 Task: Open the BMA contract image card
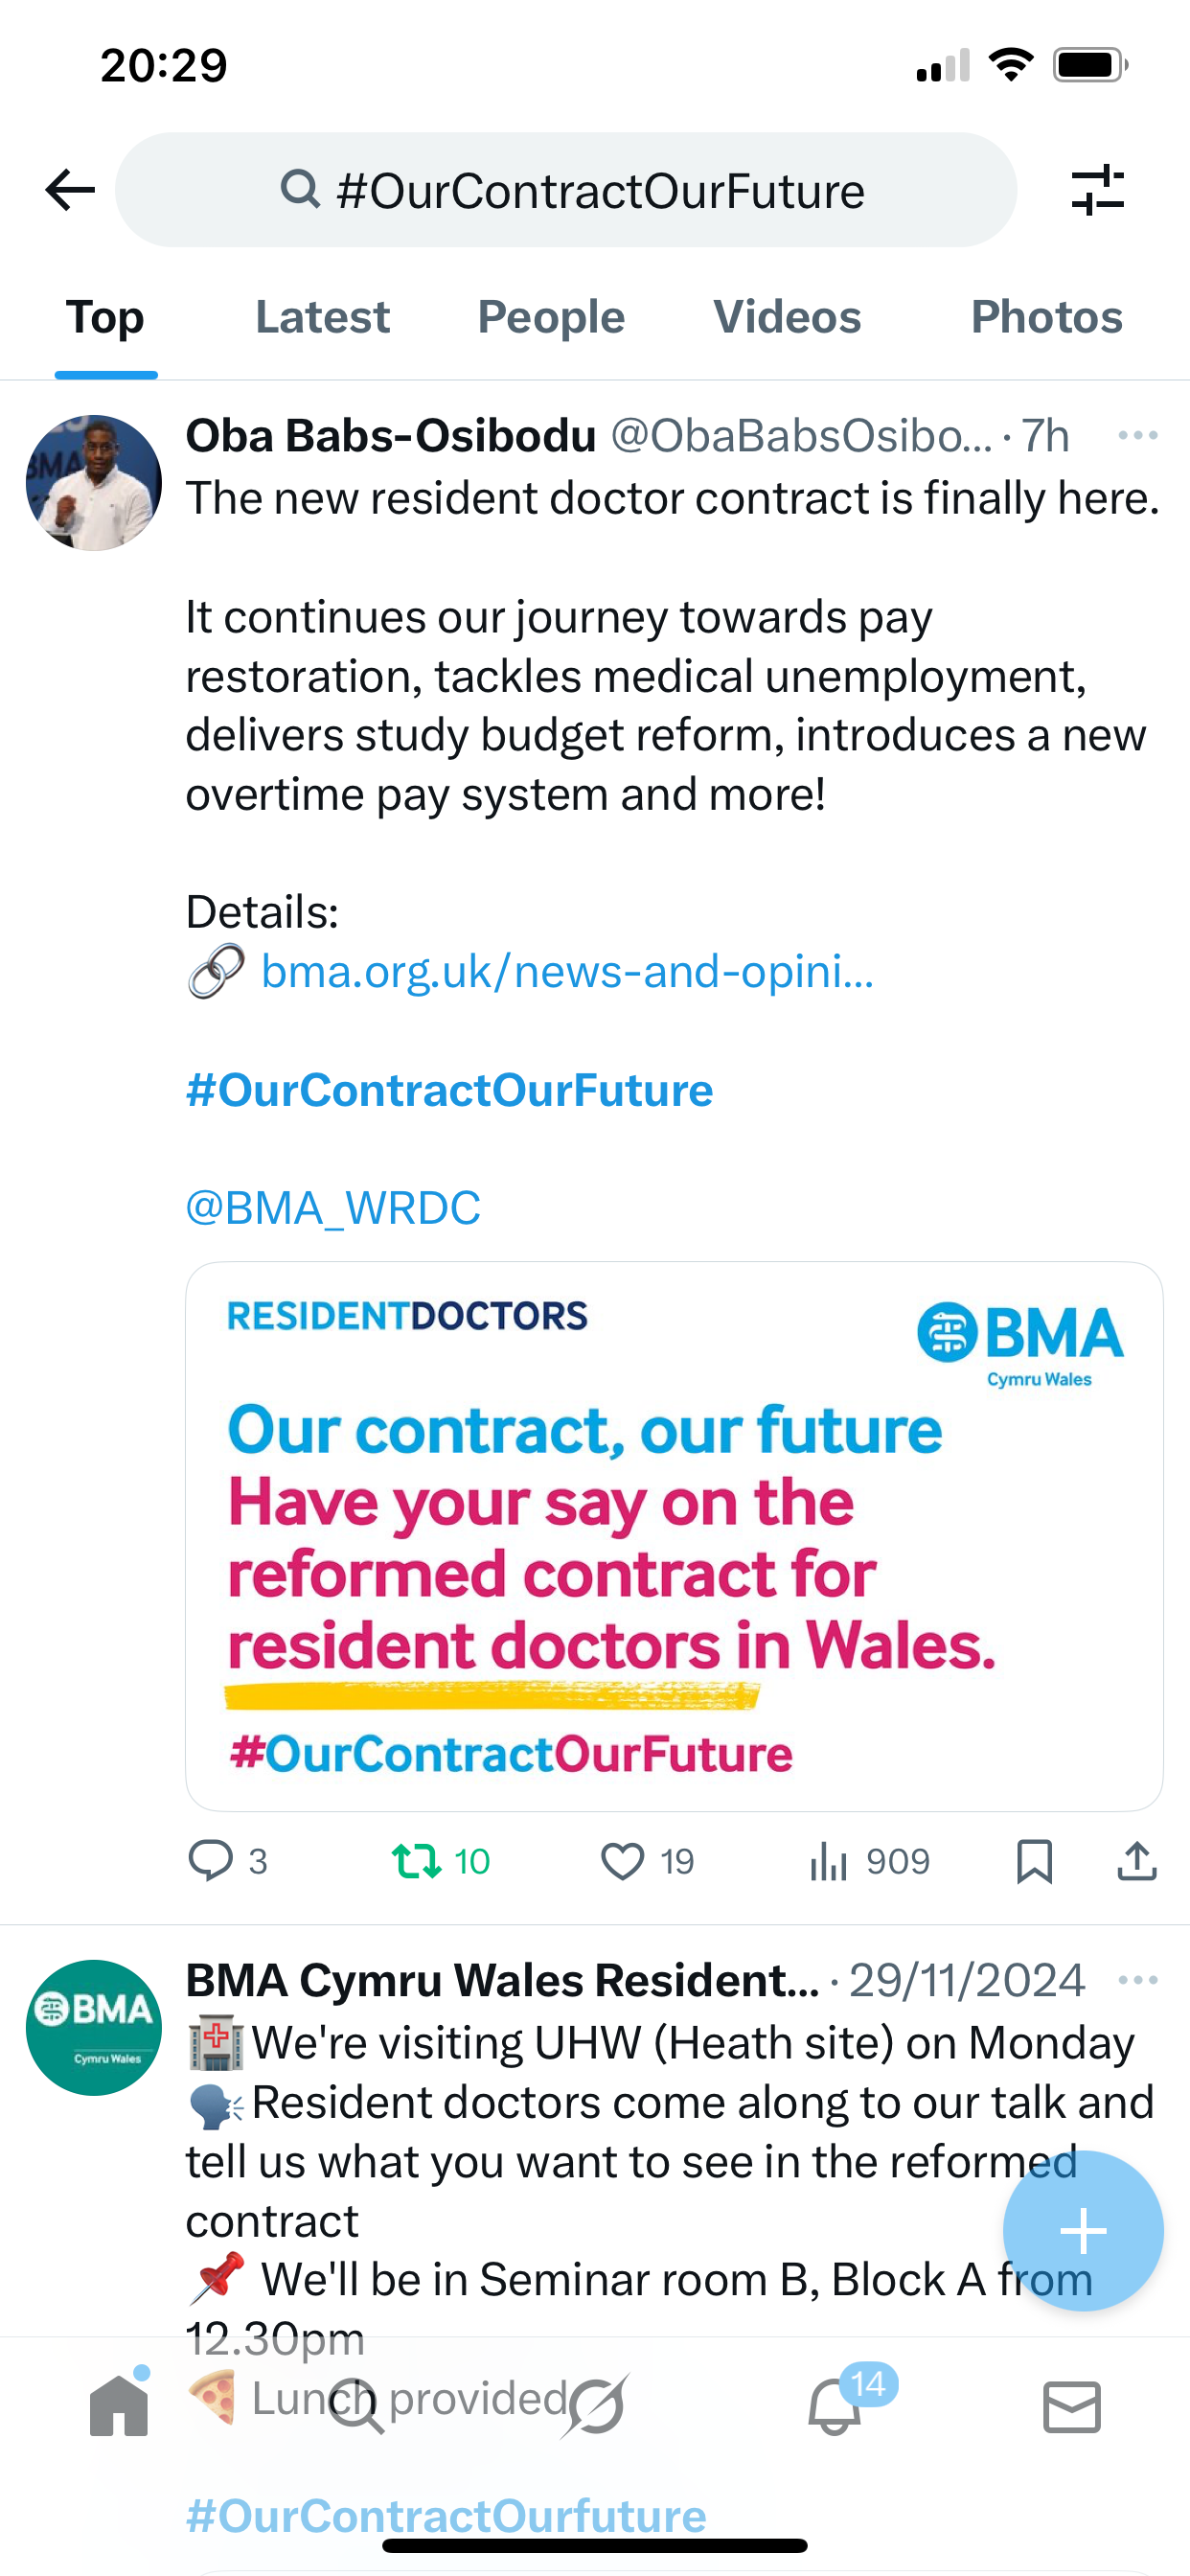[x=674, y=1535]
